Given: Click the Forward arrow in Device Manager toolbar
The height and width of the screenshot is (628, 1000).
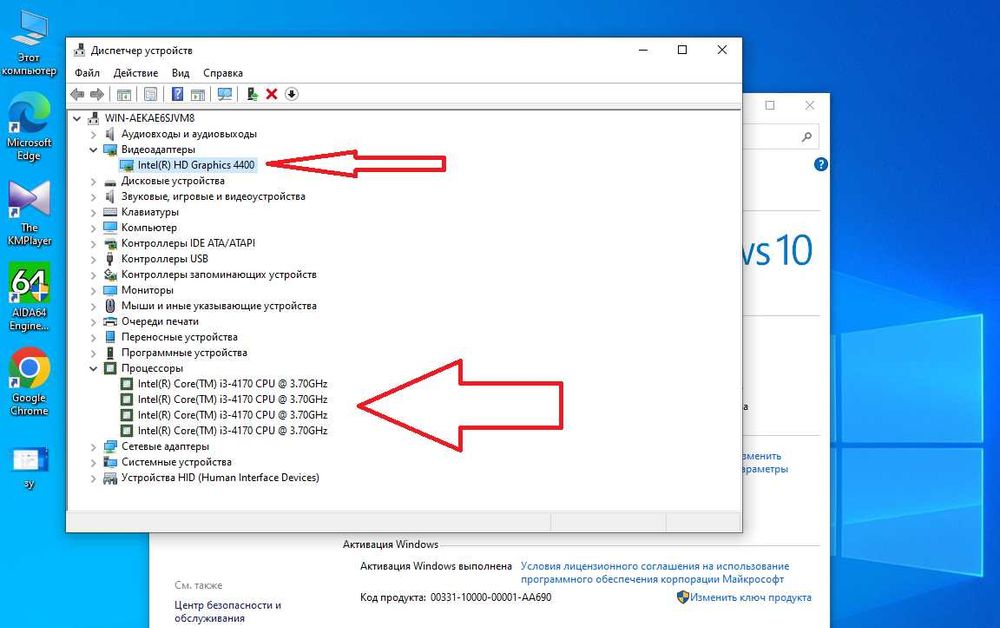Looking at the screenshot, I should [x=97, y=94].
